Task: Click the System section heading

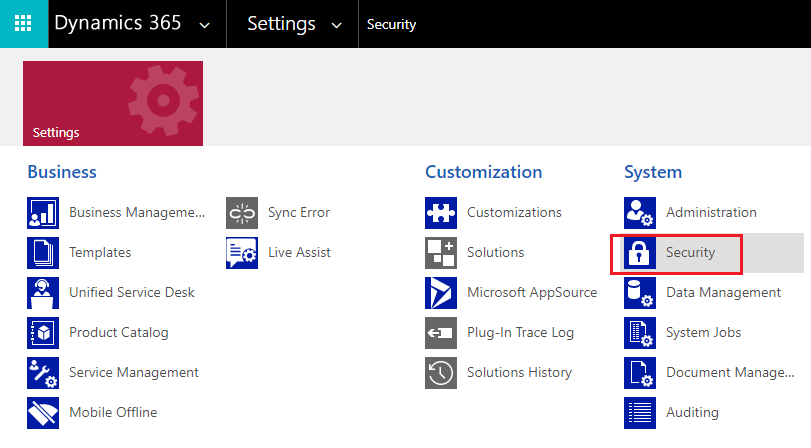Action: pyautogui.click(x=653, y=172)
